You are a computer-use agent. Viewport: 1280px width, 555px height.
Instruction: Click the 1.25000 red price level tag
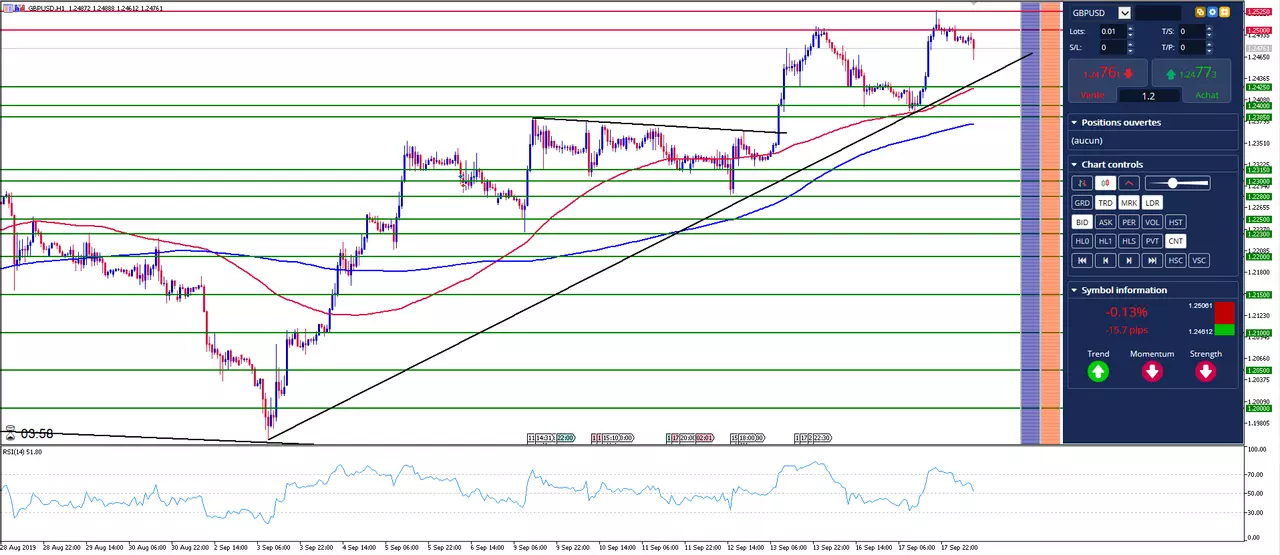point(1258,30)
